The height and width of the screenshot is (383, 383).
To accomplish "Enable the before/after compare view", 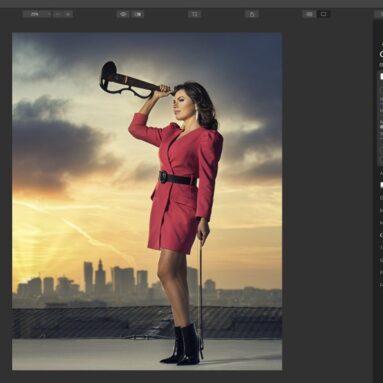I will tap(138, 14).
